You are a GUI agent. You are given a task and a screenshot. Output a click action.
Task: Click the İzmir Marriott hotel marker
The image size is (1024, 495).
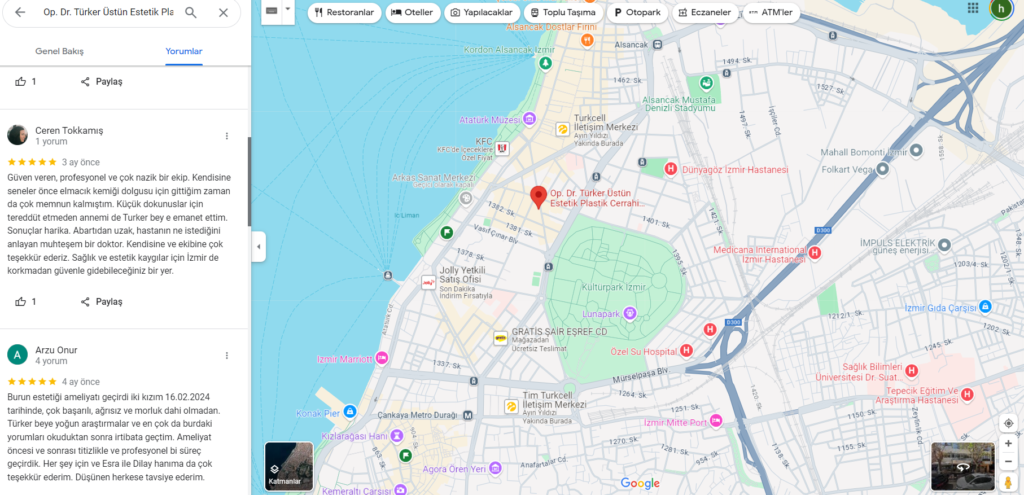[382, 359]
